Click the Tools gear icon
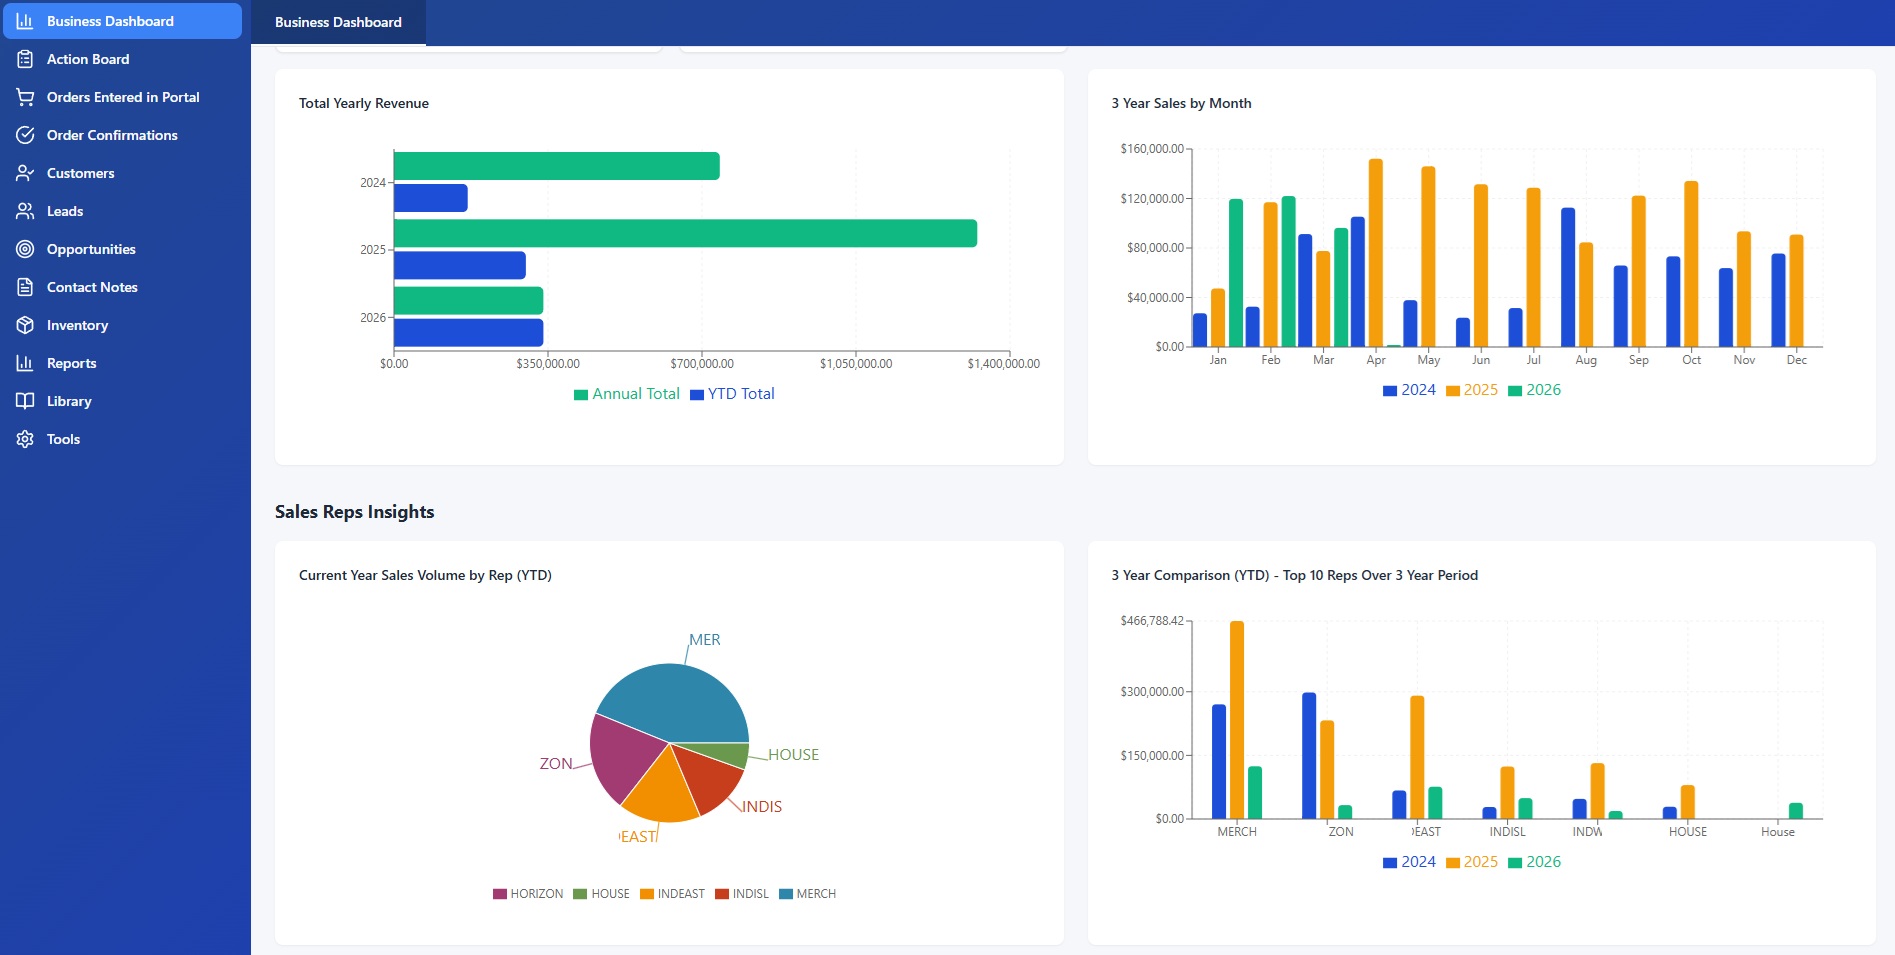The height and width of the screenshot is (955, 1895). click(25, 439)
